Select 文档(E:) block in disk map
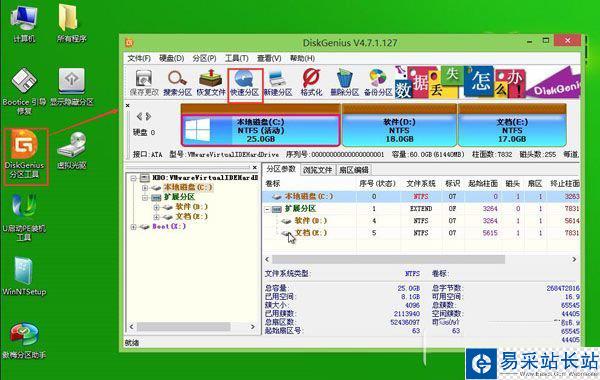600x380 pixels. tap(512, 130)
